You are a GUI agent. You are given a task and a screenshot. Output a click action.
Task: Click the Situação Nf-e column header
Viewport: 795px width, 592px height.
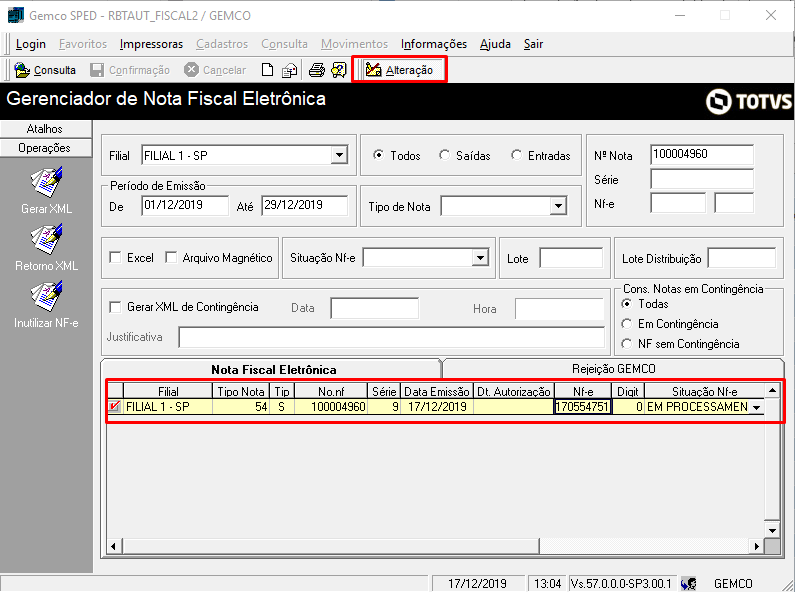[x=705, y=391]
